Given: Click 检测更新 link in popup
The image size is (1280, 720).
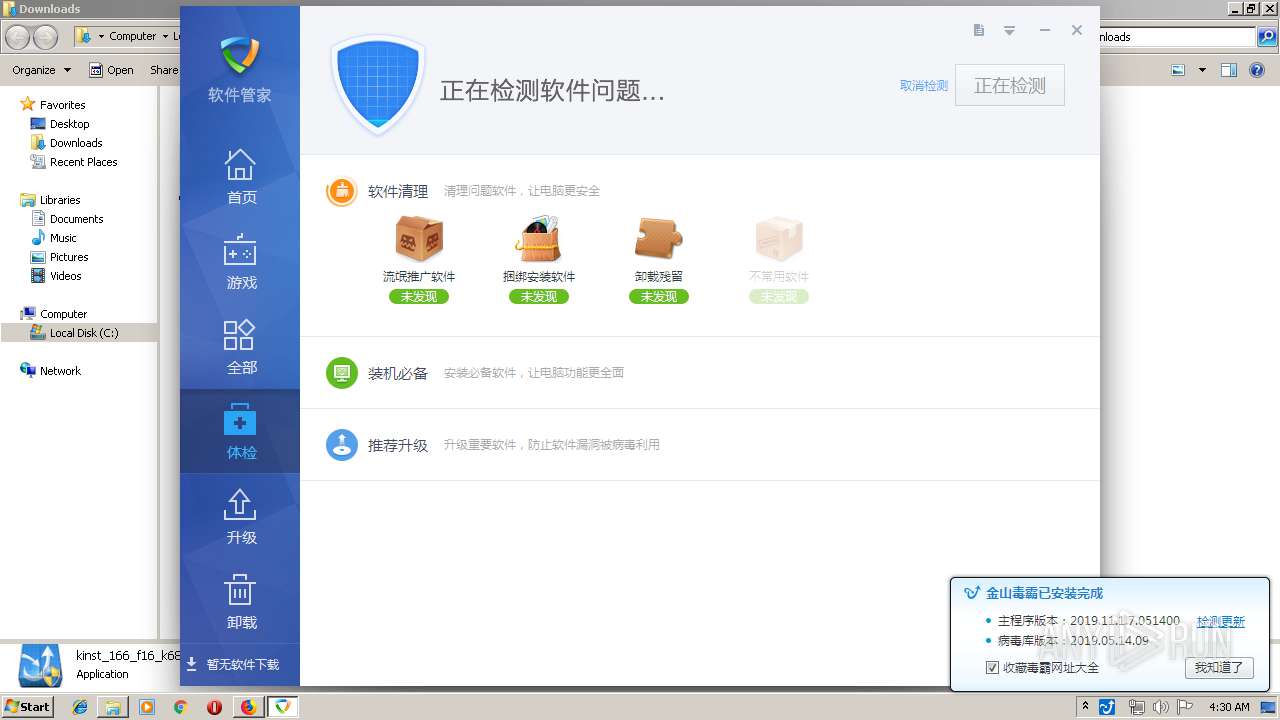Looking at the screenshot, I should 1221,621.
